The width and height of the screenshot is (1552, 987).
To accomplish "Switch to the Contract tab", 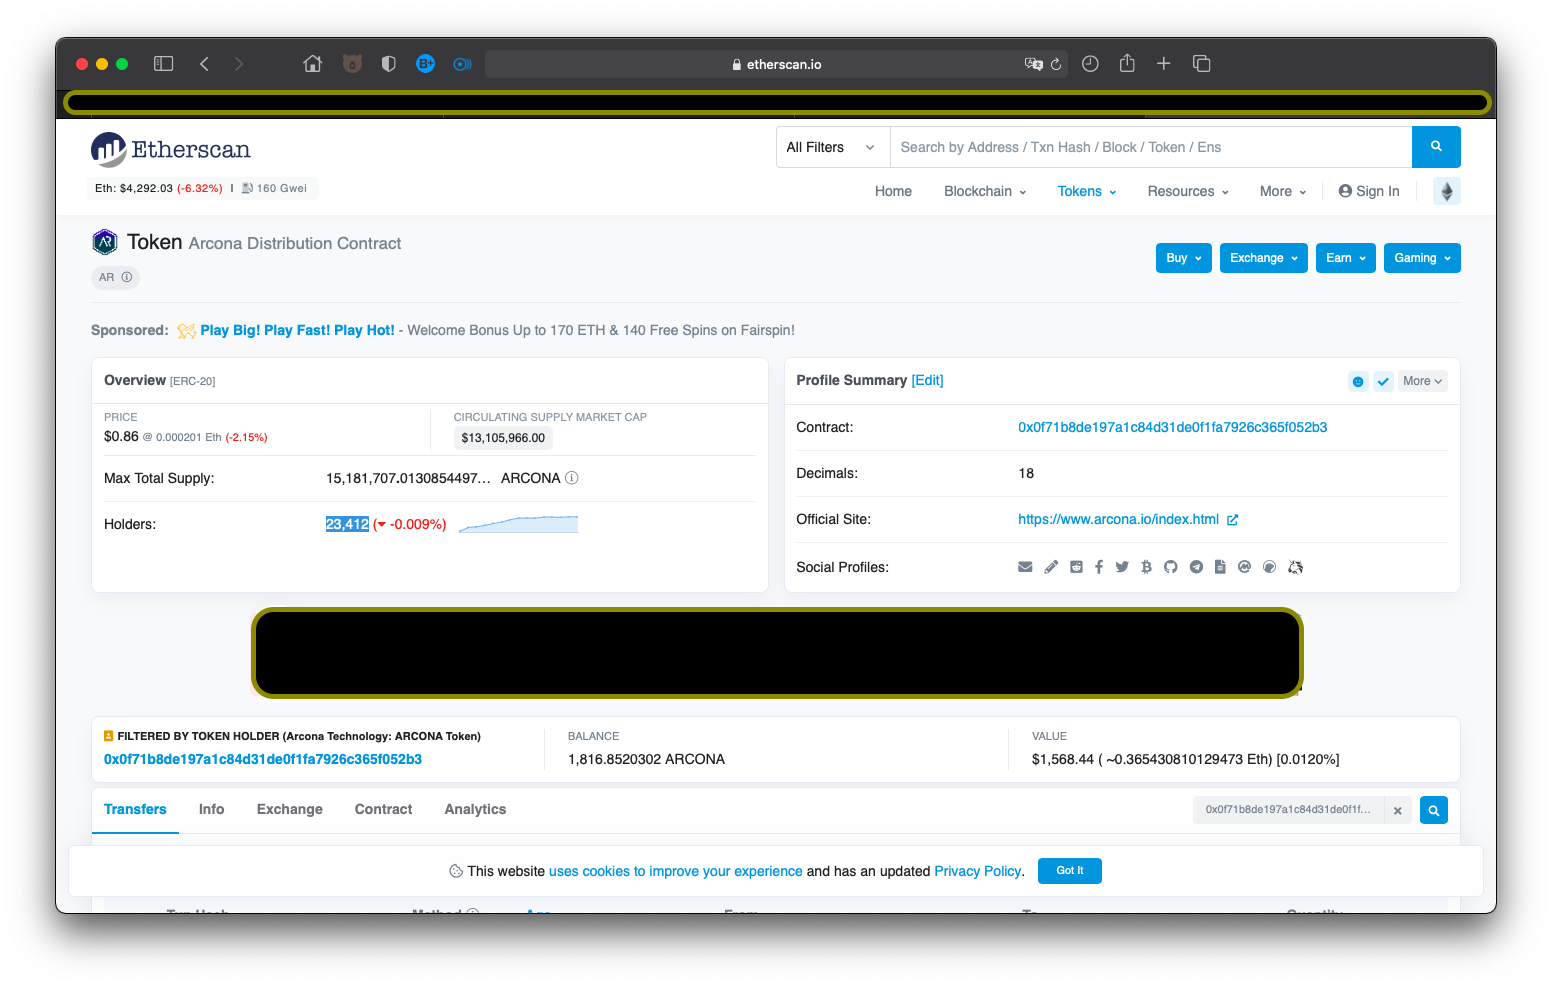I will [x=383, y=809].
